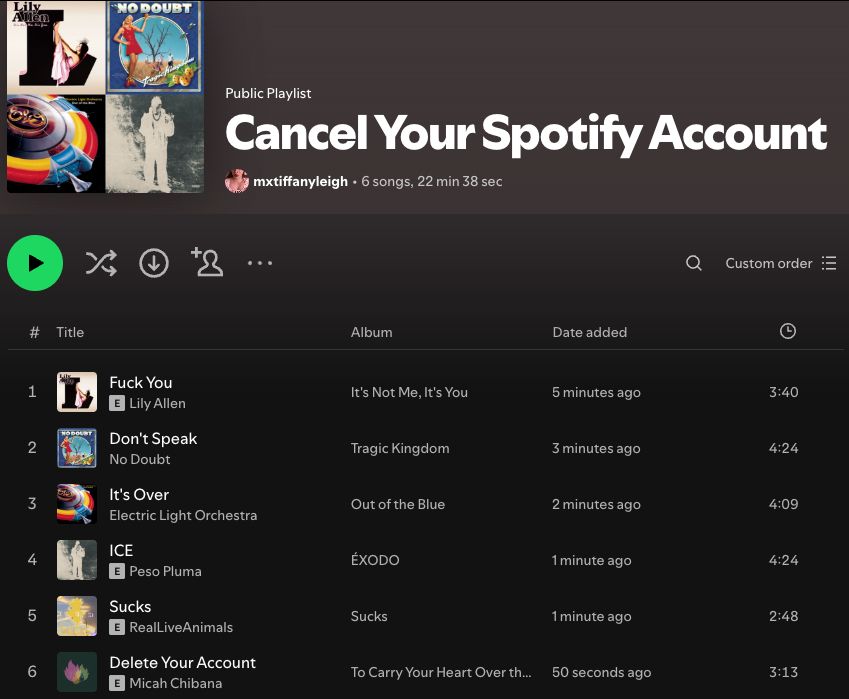Image resolution: width=849 pixels, height=699 pixels.
Task: Open the Custom order sorting dropdown
Action: point(768,262)
